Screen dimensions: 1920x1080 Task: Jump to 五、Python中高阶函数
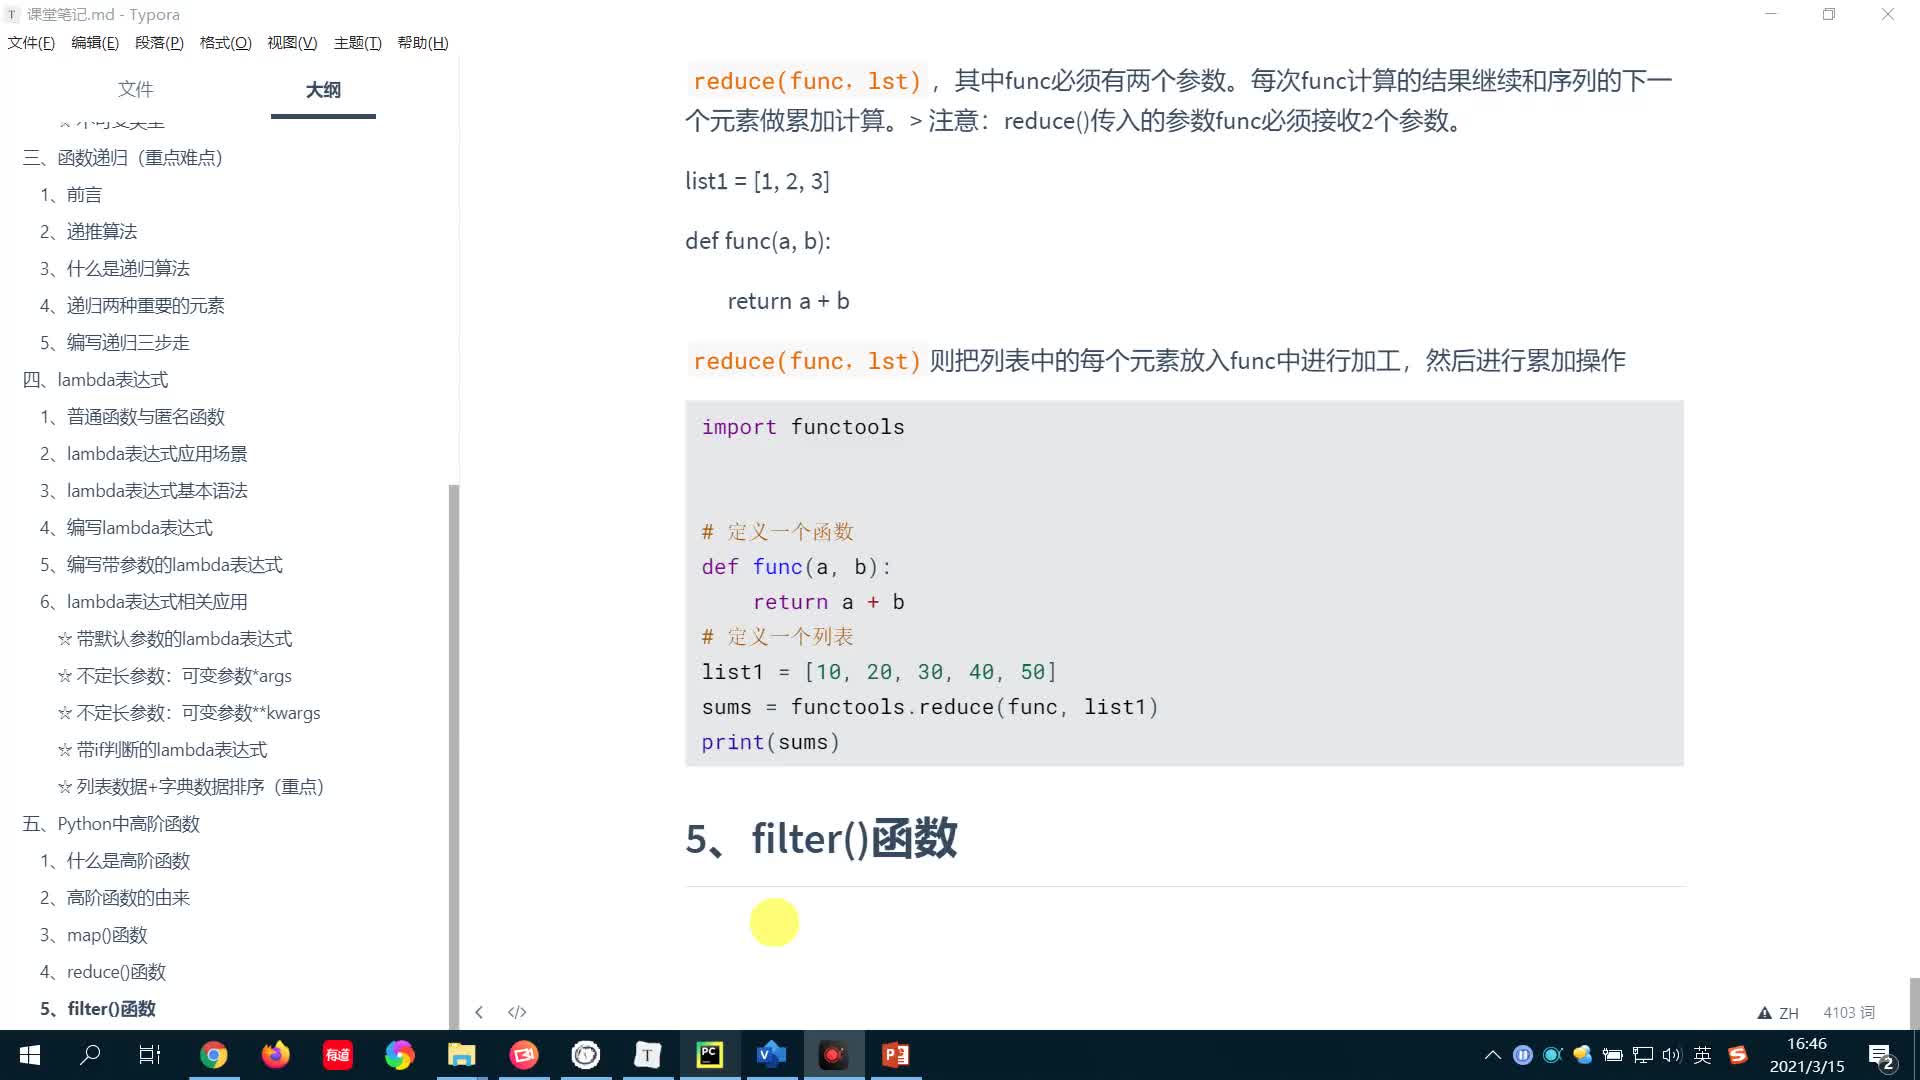click(111, 824)
